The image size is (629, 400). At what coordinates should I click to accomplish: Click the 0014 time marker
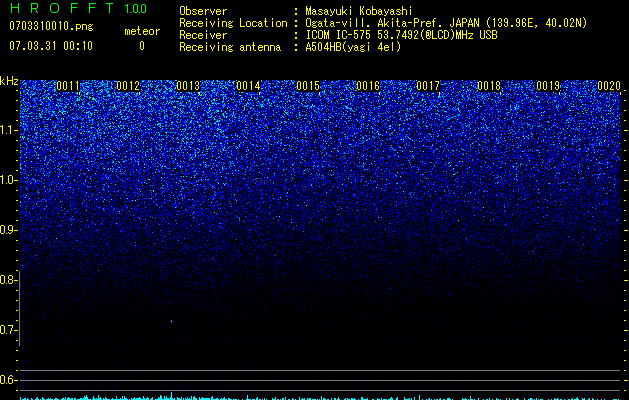(x=248, y=86)
